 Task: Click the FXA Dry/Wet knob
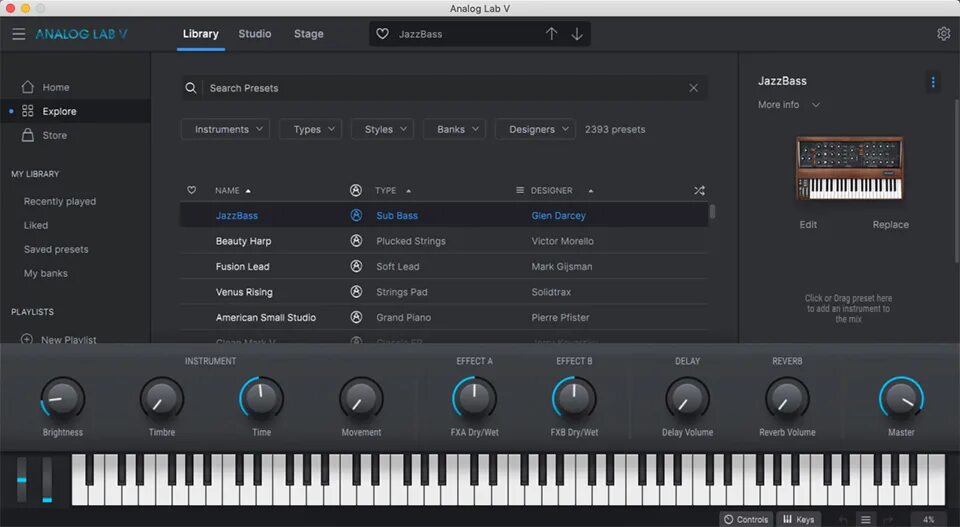474,398
